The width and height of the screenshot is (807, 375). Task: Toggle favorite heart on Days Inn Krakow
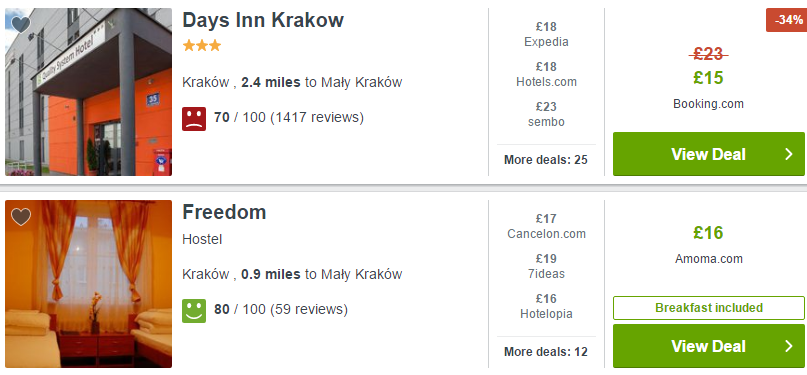click(21, 24)
